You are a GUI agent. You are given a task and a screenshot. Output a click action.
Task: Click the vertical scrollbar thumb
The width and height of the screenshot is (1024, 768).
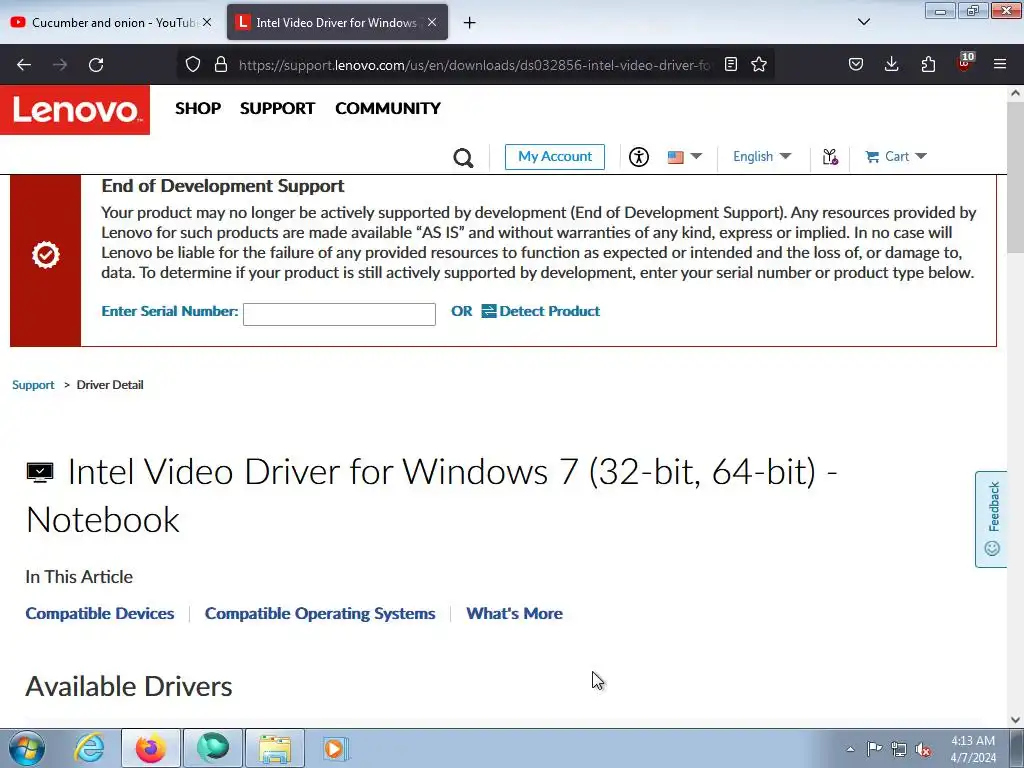1016,176
